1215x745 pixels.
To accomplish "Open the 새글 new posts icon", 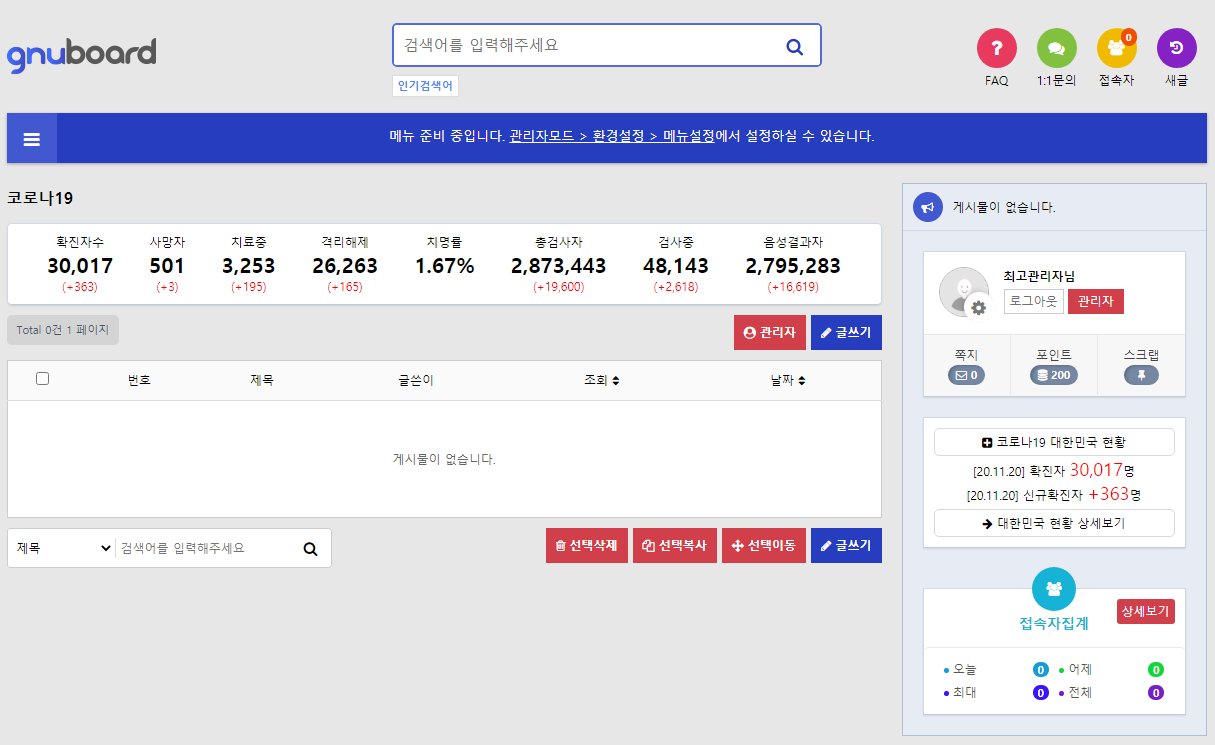I will [1176, 48].
